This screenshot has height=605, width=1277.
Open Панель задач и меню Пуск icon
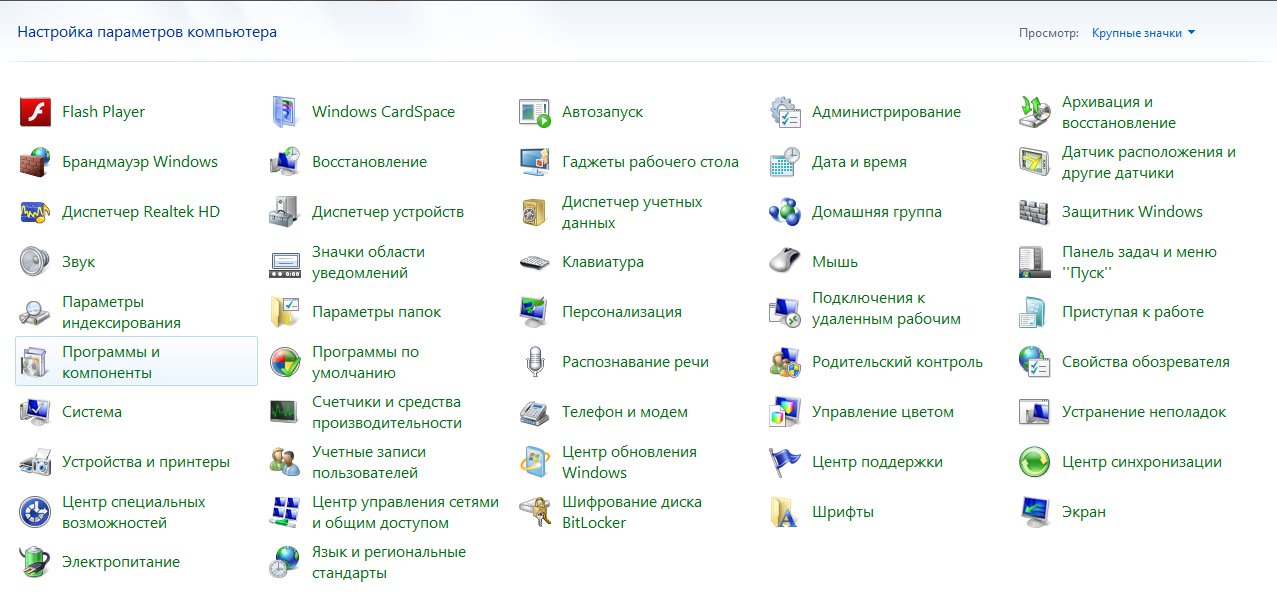click(1035, 262)
